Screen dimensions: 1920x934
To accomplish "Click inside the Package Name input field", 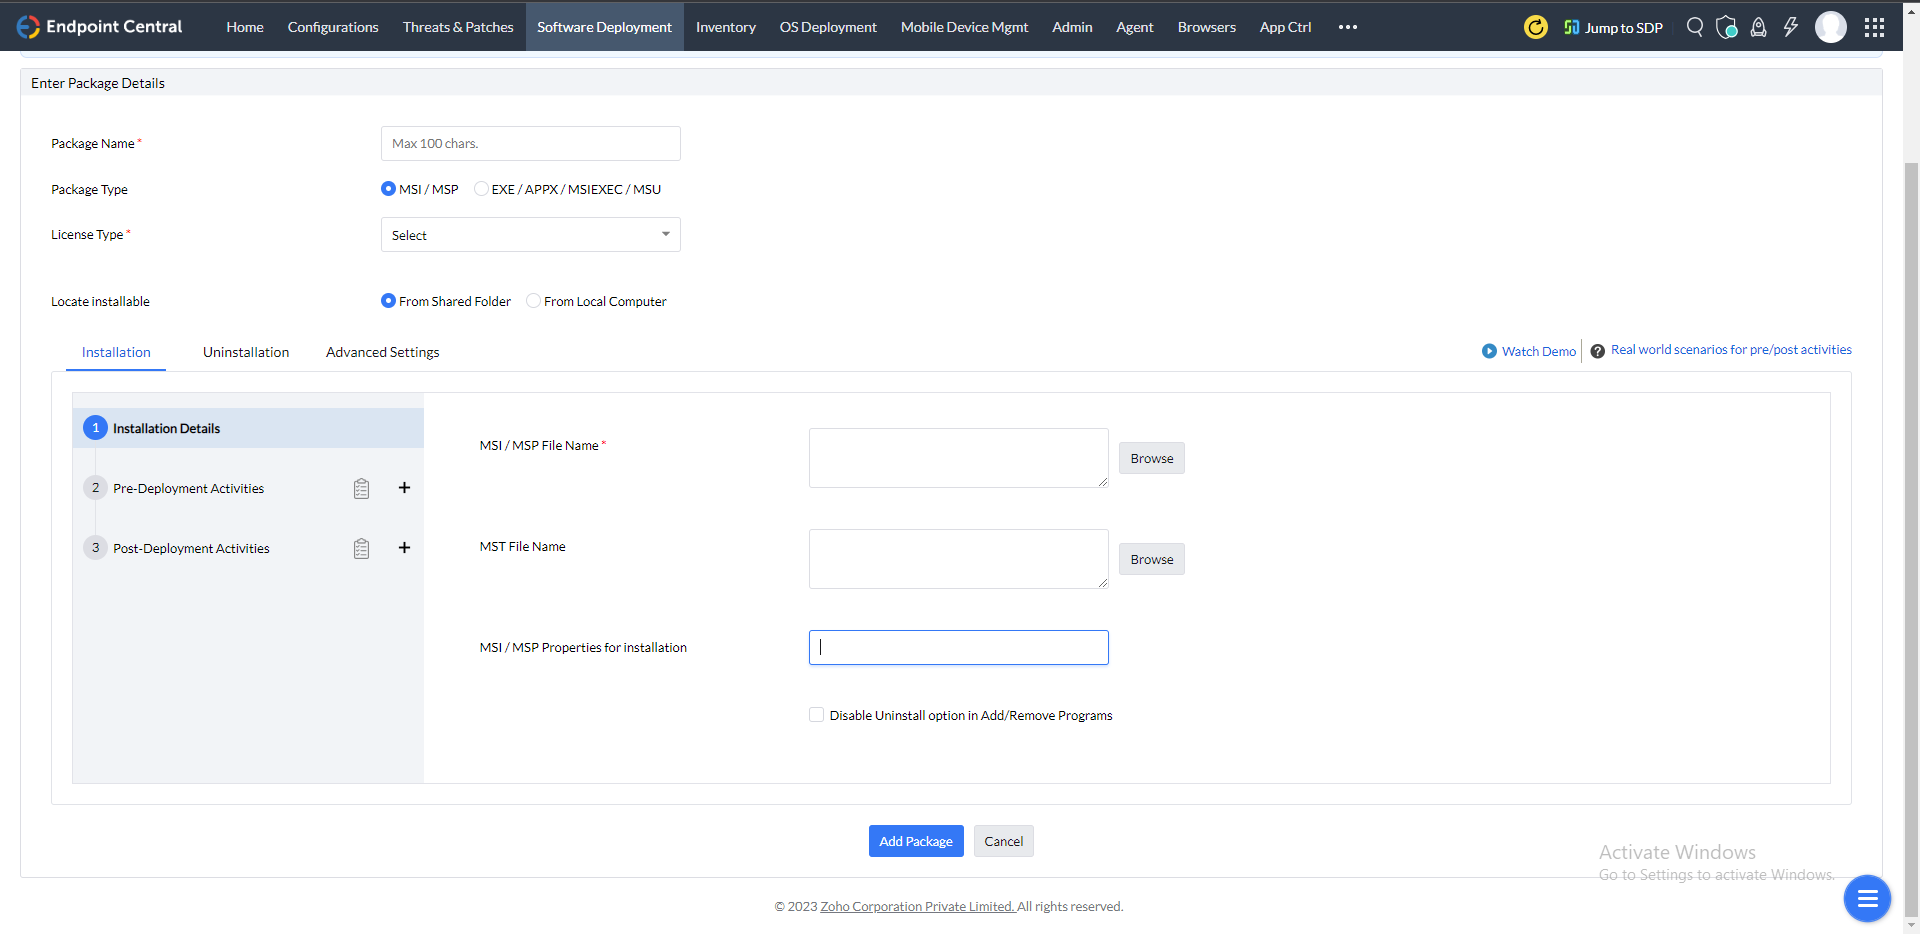I will click(530, 143).
